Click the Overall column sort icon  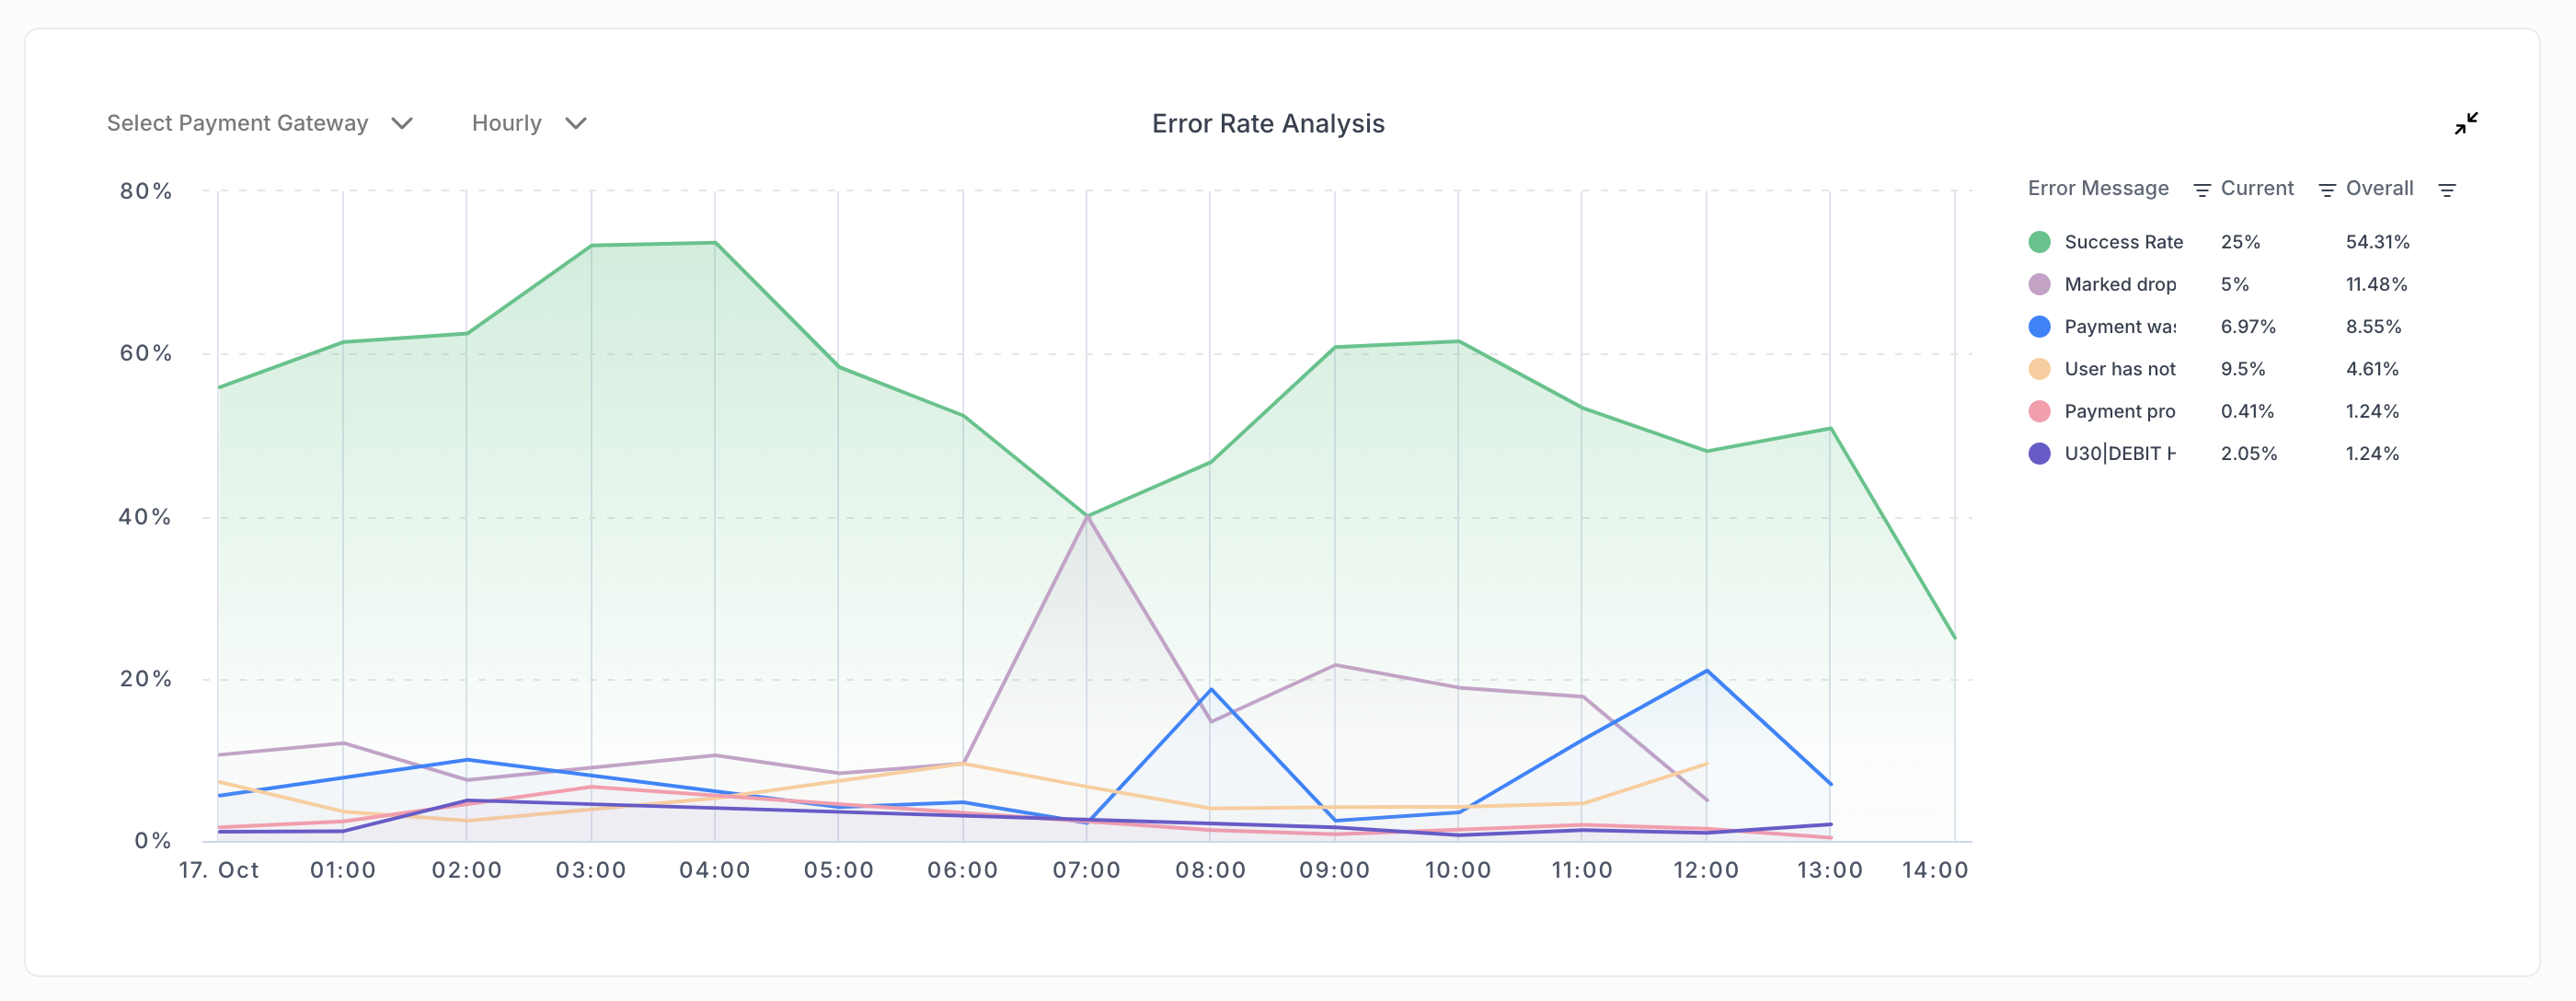pyautogui.click(x=2446, y=190)
